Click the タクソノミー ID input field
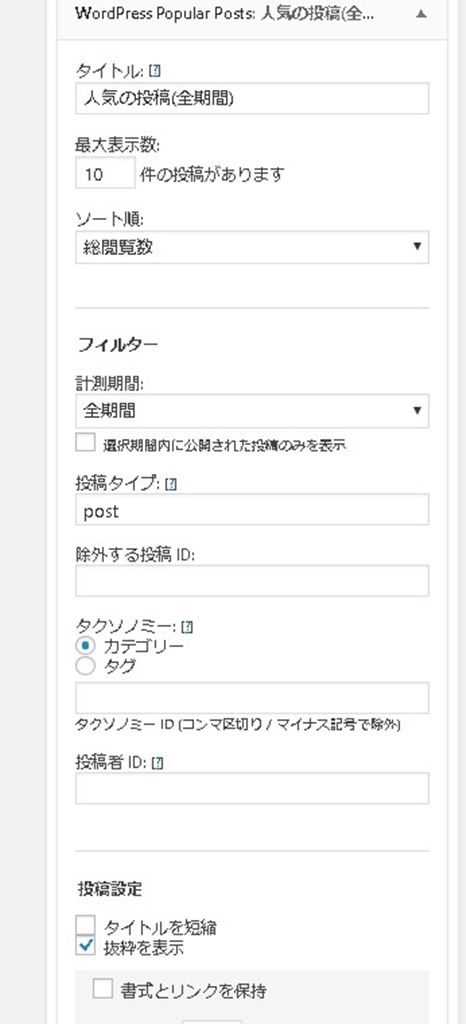The height and width of the screenshot is (1024, 466). pos(252,698)
